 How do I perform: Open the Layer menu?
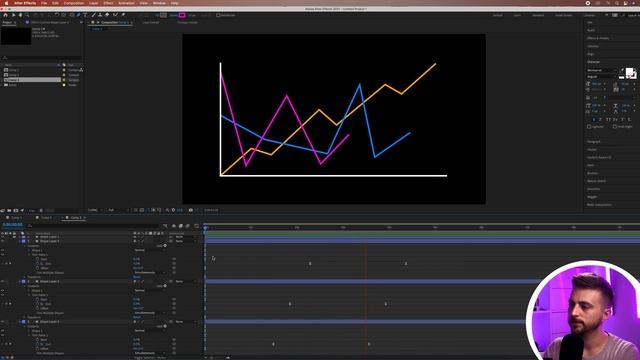click(x=93, y=3)
